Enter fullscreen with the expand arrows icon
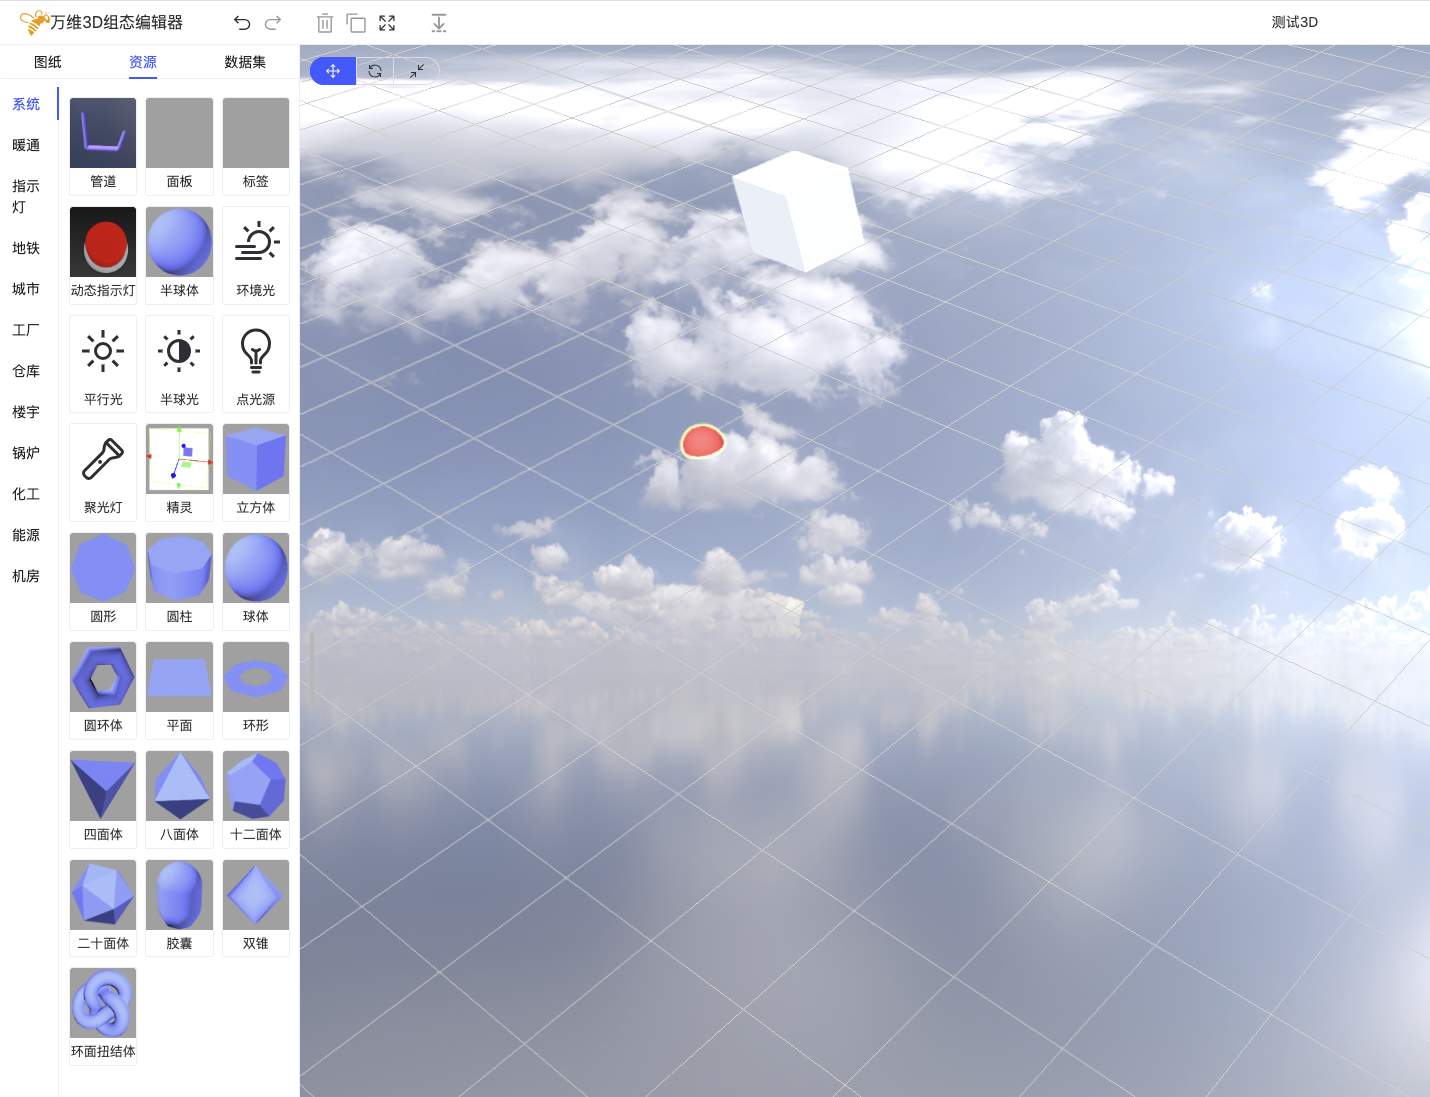This screenshot has height=1097, width=1430. [x=387, y=23]
